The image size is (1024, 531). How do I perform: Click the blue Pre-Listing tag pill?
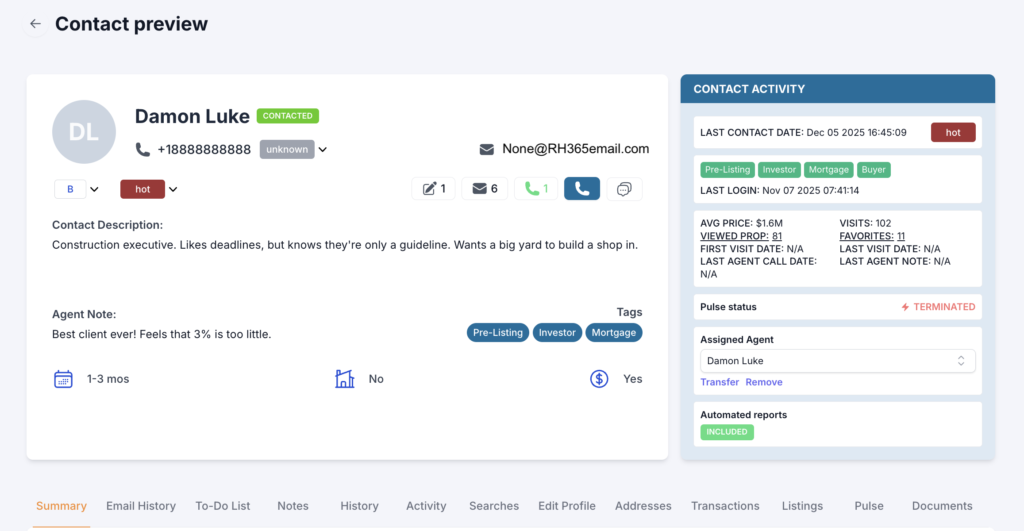coord(498,332)
